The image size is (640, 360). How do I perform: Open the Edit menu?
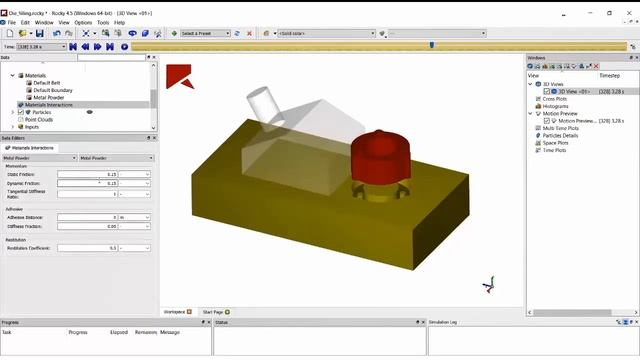coord(25,22)
